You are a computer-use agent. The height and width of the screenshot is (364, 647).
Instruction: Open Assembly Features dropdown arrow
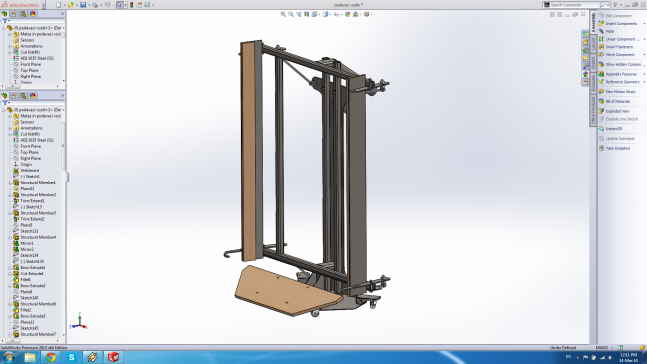[644, 74]
